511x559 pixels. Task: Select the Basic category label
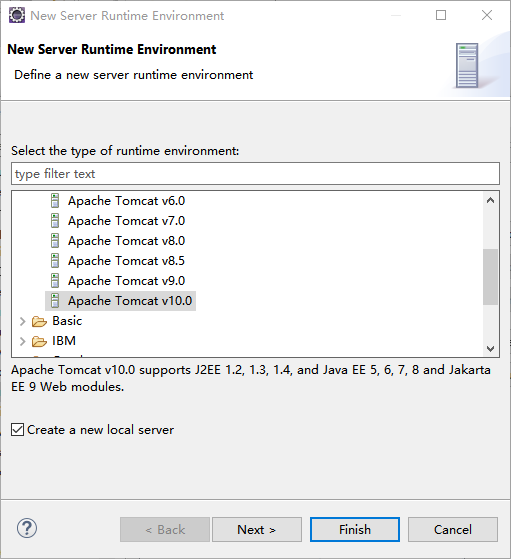point(67,320)
